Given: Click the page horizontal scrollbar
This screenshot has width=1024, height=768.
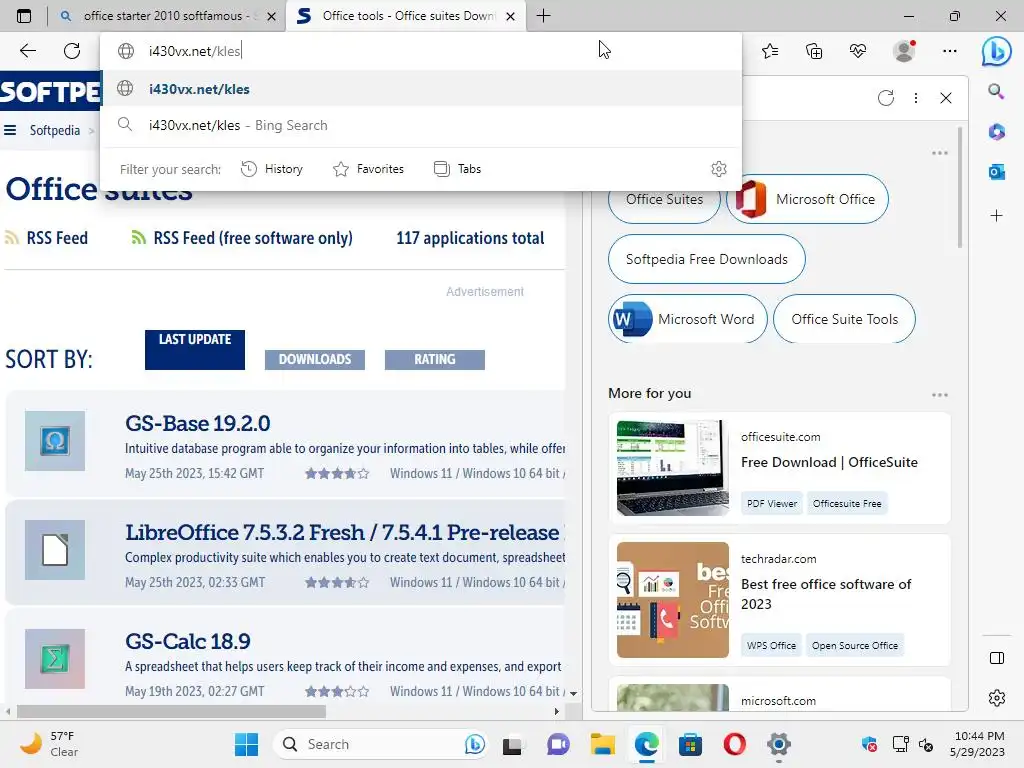Looking at the screenshot, I should click(171, 711).
